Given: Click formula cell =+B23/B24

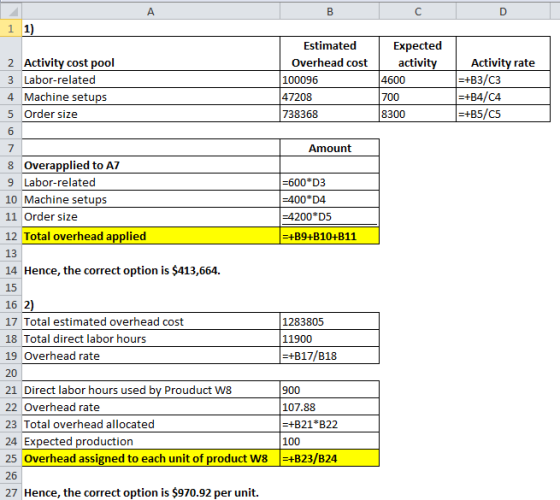Looking at the screenshot, I should 330,458.
